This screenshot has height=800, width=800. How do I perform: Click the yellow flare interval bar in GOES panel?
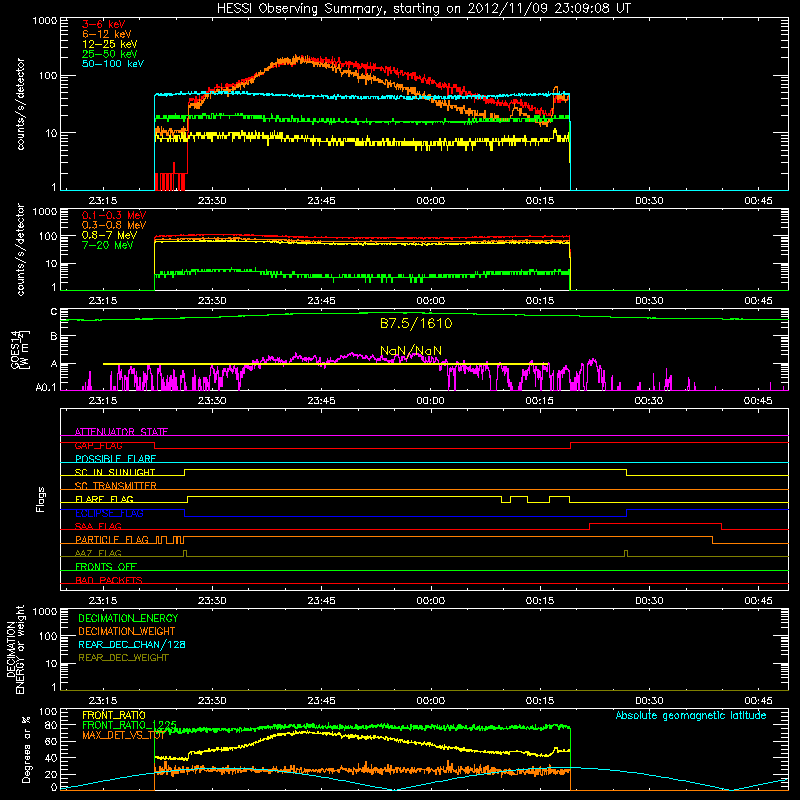point(326,364)
